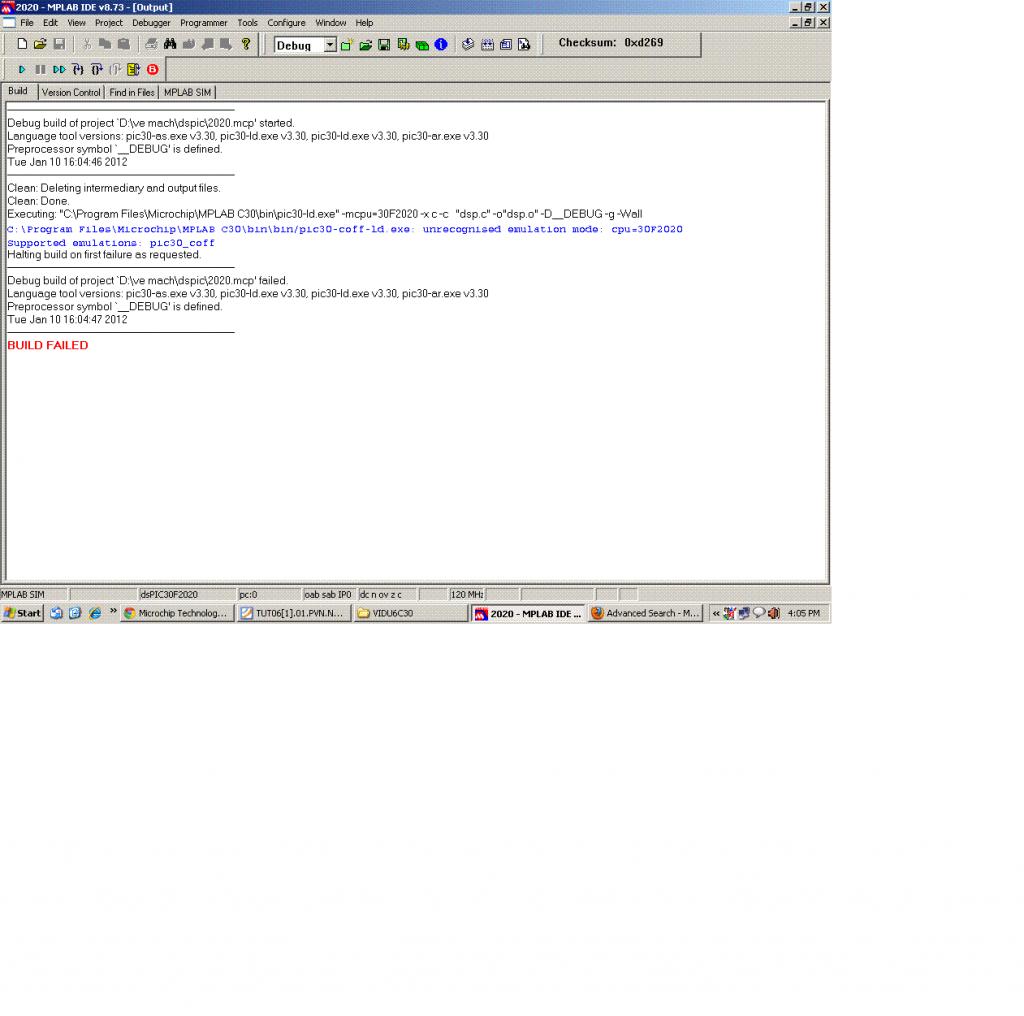Switch to the MPLAB SIM tab

(187, 93)
